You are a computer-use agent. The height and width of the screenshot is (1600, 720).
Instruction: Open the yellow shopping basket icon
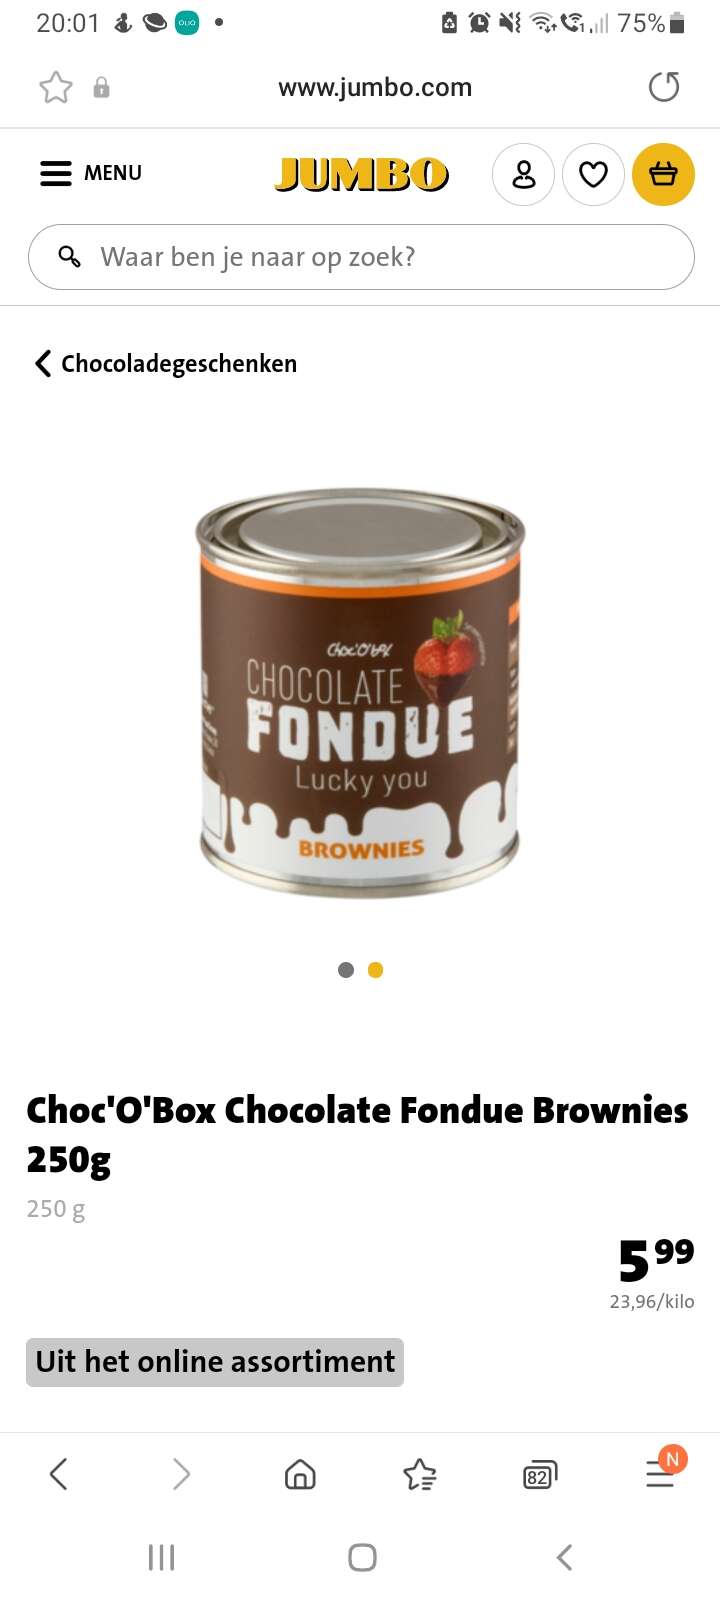663,175
